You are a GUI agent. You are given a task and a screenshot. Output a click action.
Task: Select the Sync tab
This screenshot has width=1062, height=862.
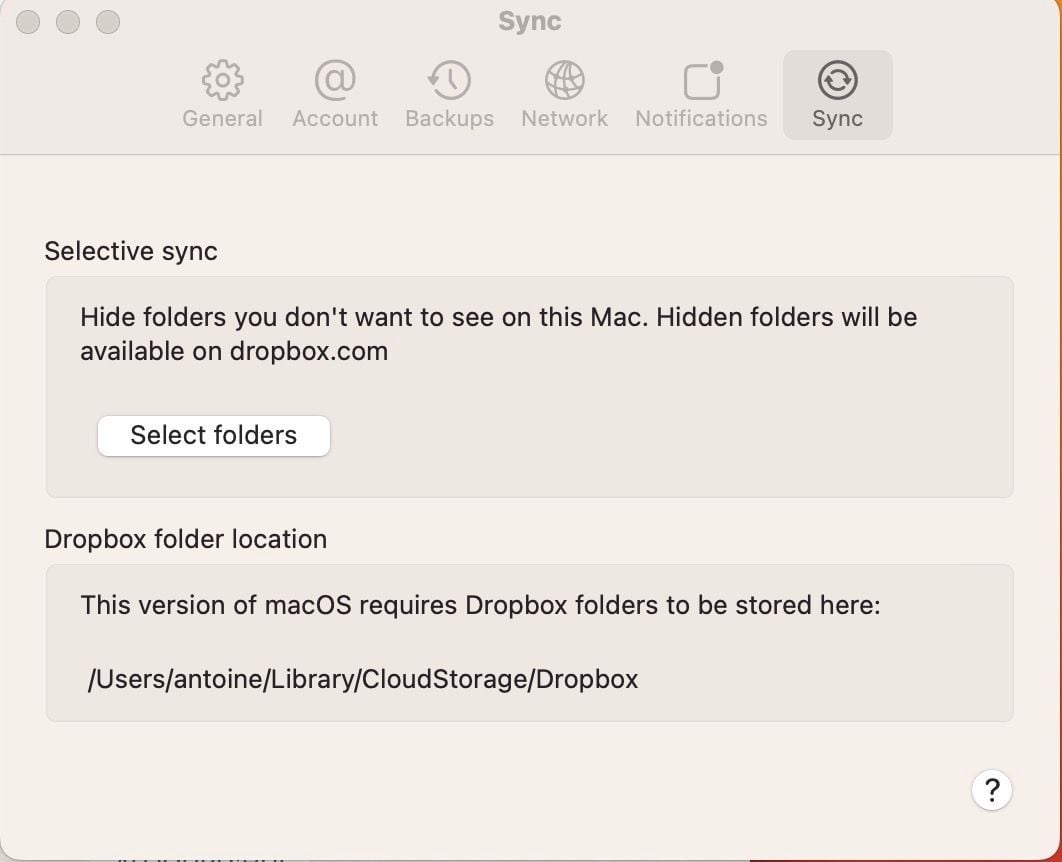[x=837, y=95]
